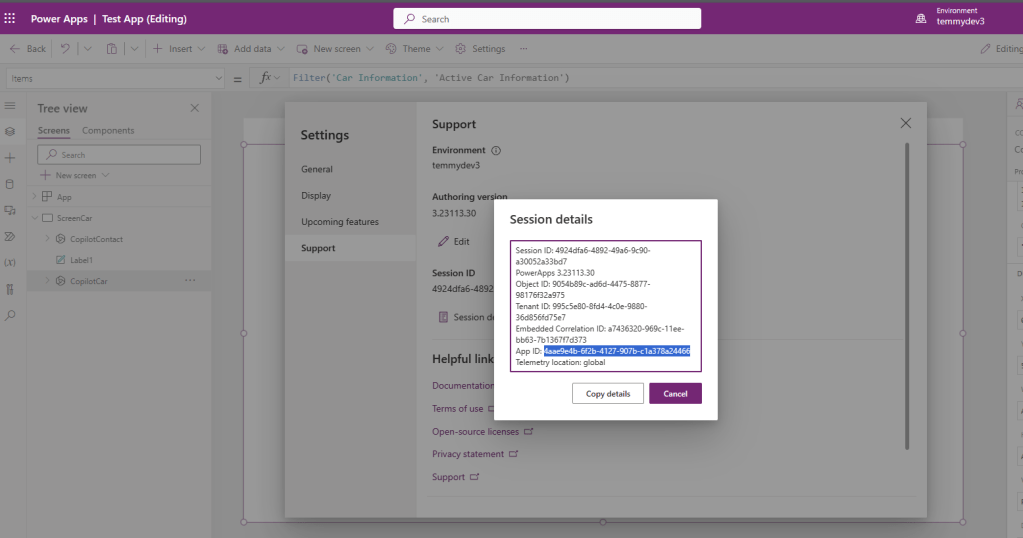Click the top Search box
This screenshot has height=538, width=1023.
[547, 19]
